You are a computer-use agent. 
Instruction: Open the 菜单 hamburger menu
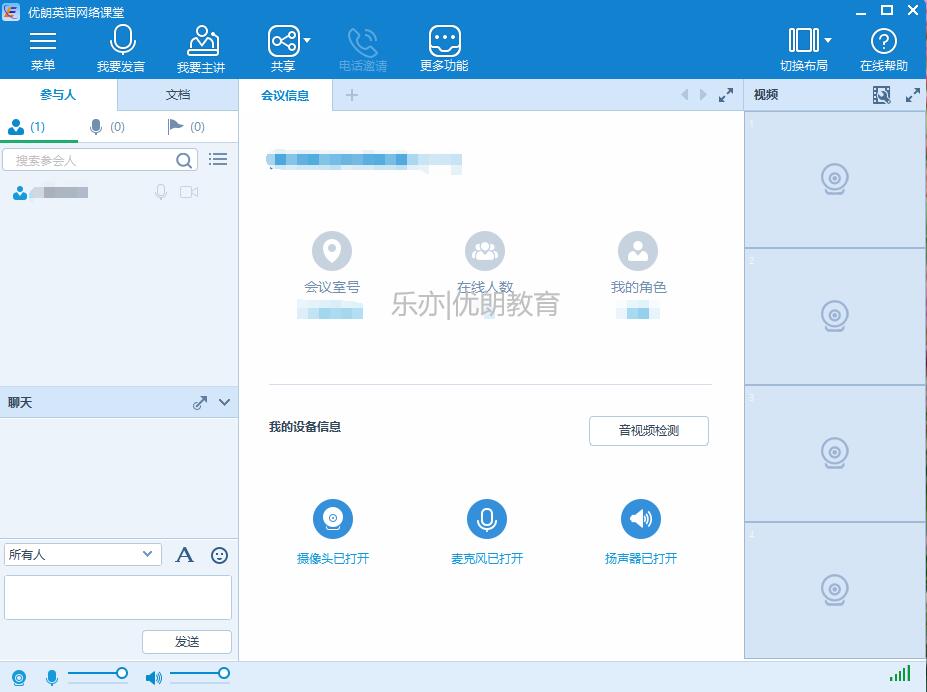tap(43, 41)
